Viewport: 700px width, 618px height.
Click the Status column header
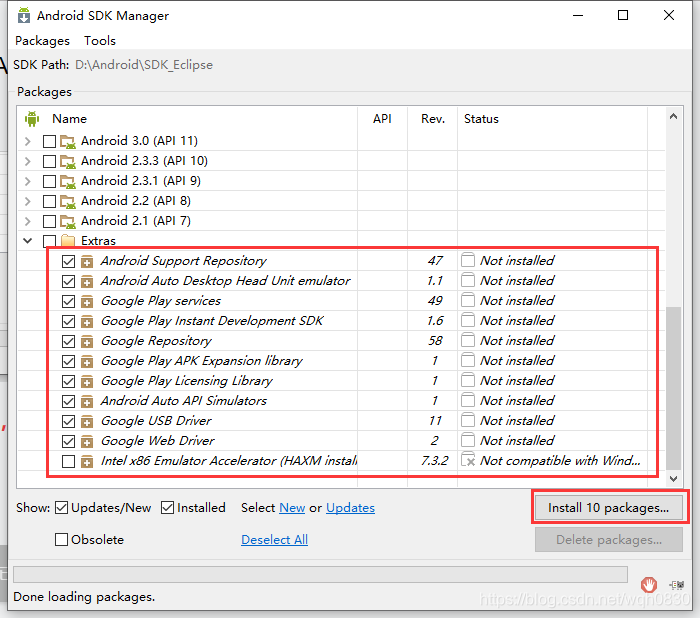(x=481, y=119)
